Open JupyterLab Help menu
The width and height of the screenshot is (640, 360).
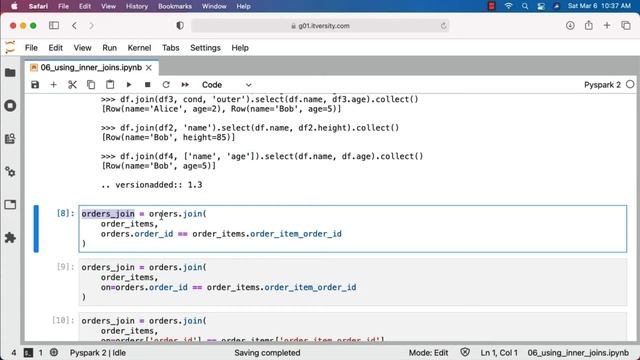point(240,48)
